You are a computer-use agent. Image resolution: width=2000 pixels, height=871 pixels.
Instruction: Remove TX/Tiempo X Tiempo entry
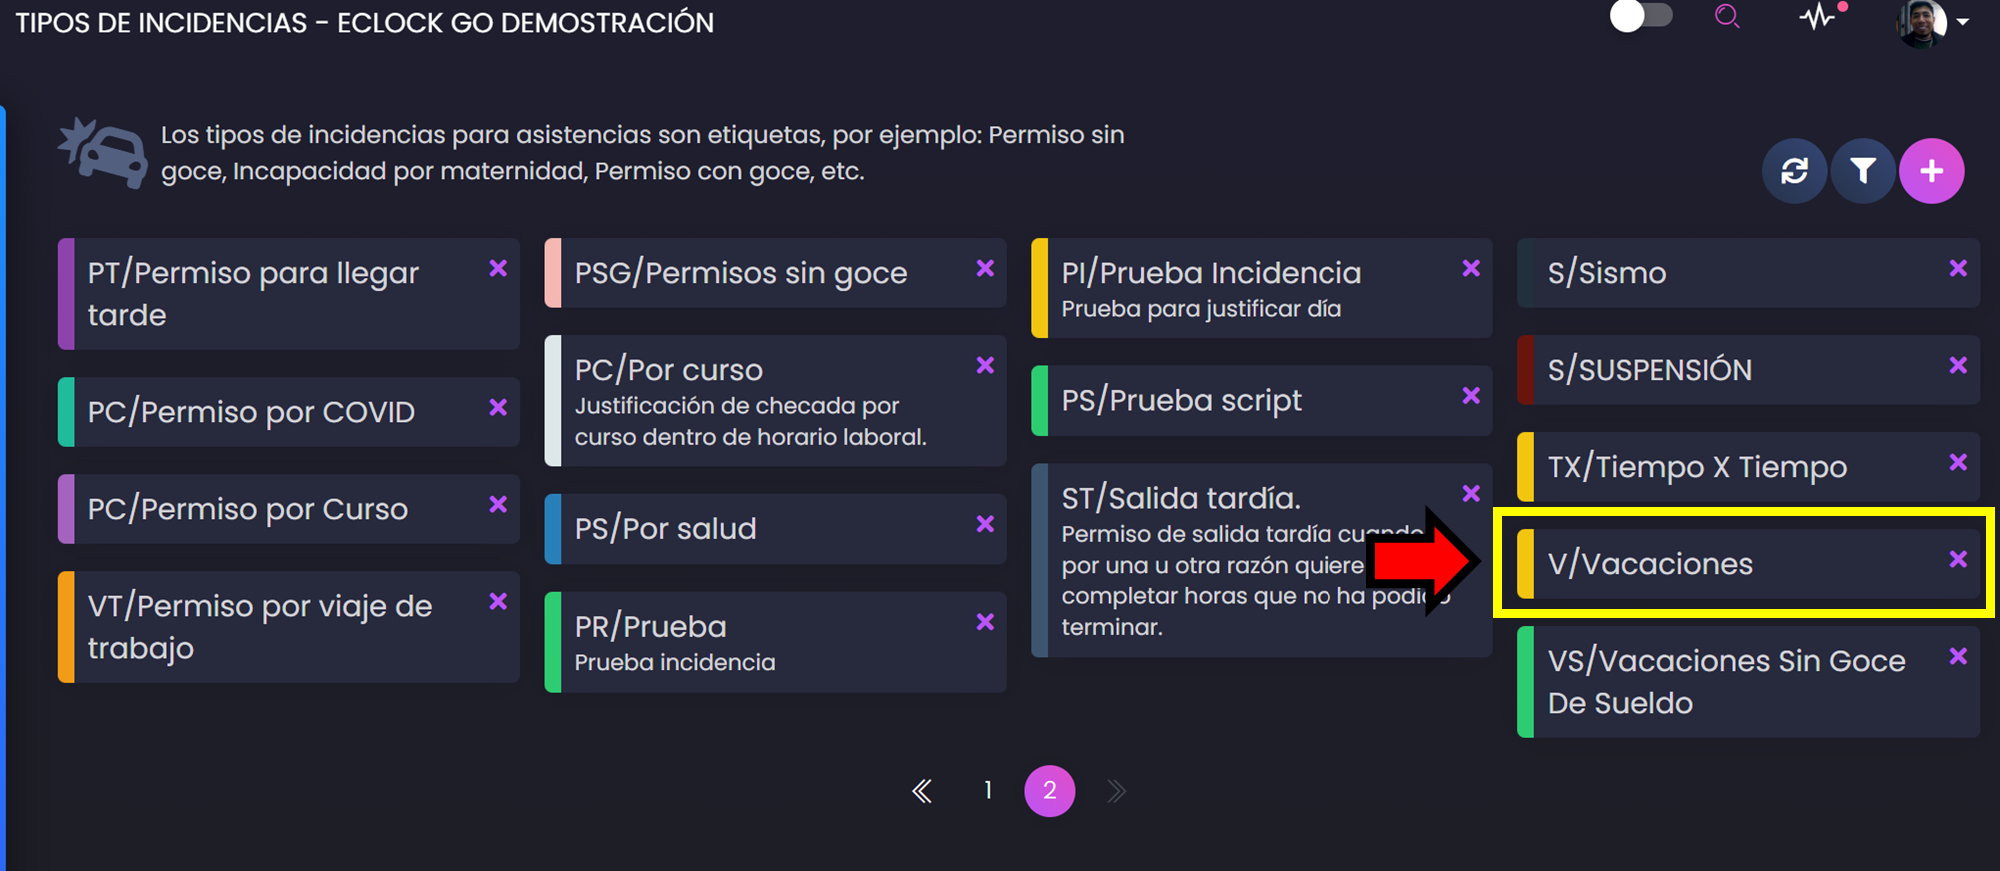coord(1958,462)
